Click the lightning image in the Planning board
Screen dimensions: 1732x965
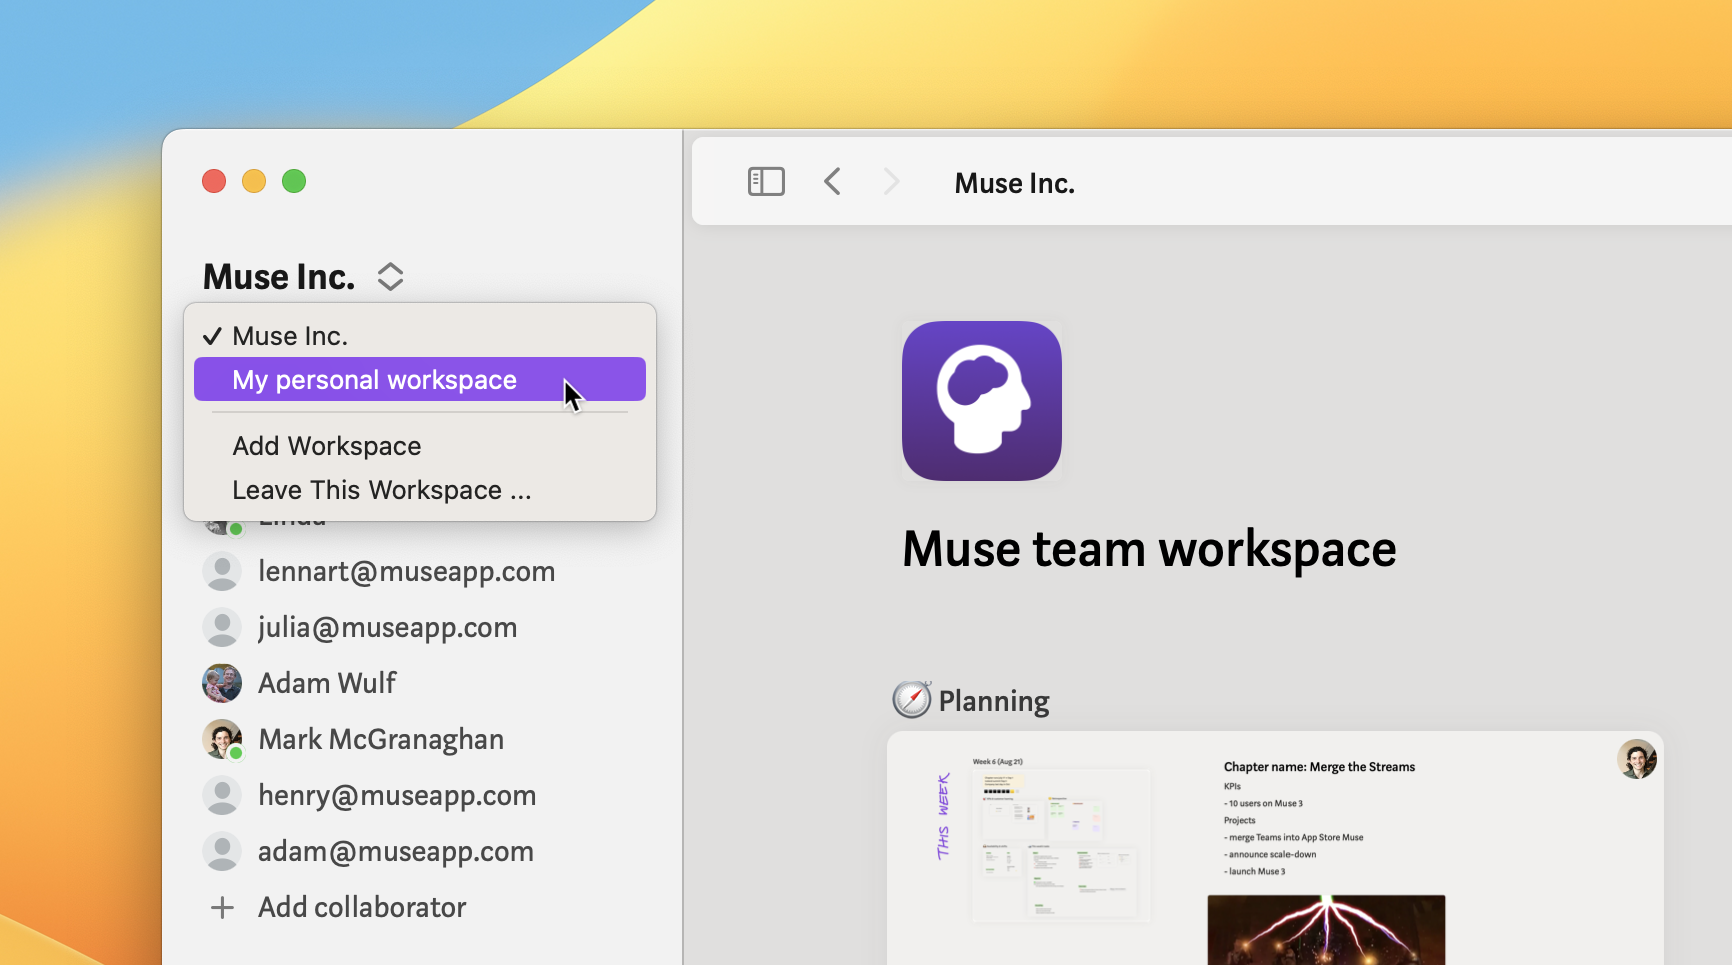1326,930
